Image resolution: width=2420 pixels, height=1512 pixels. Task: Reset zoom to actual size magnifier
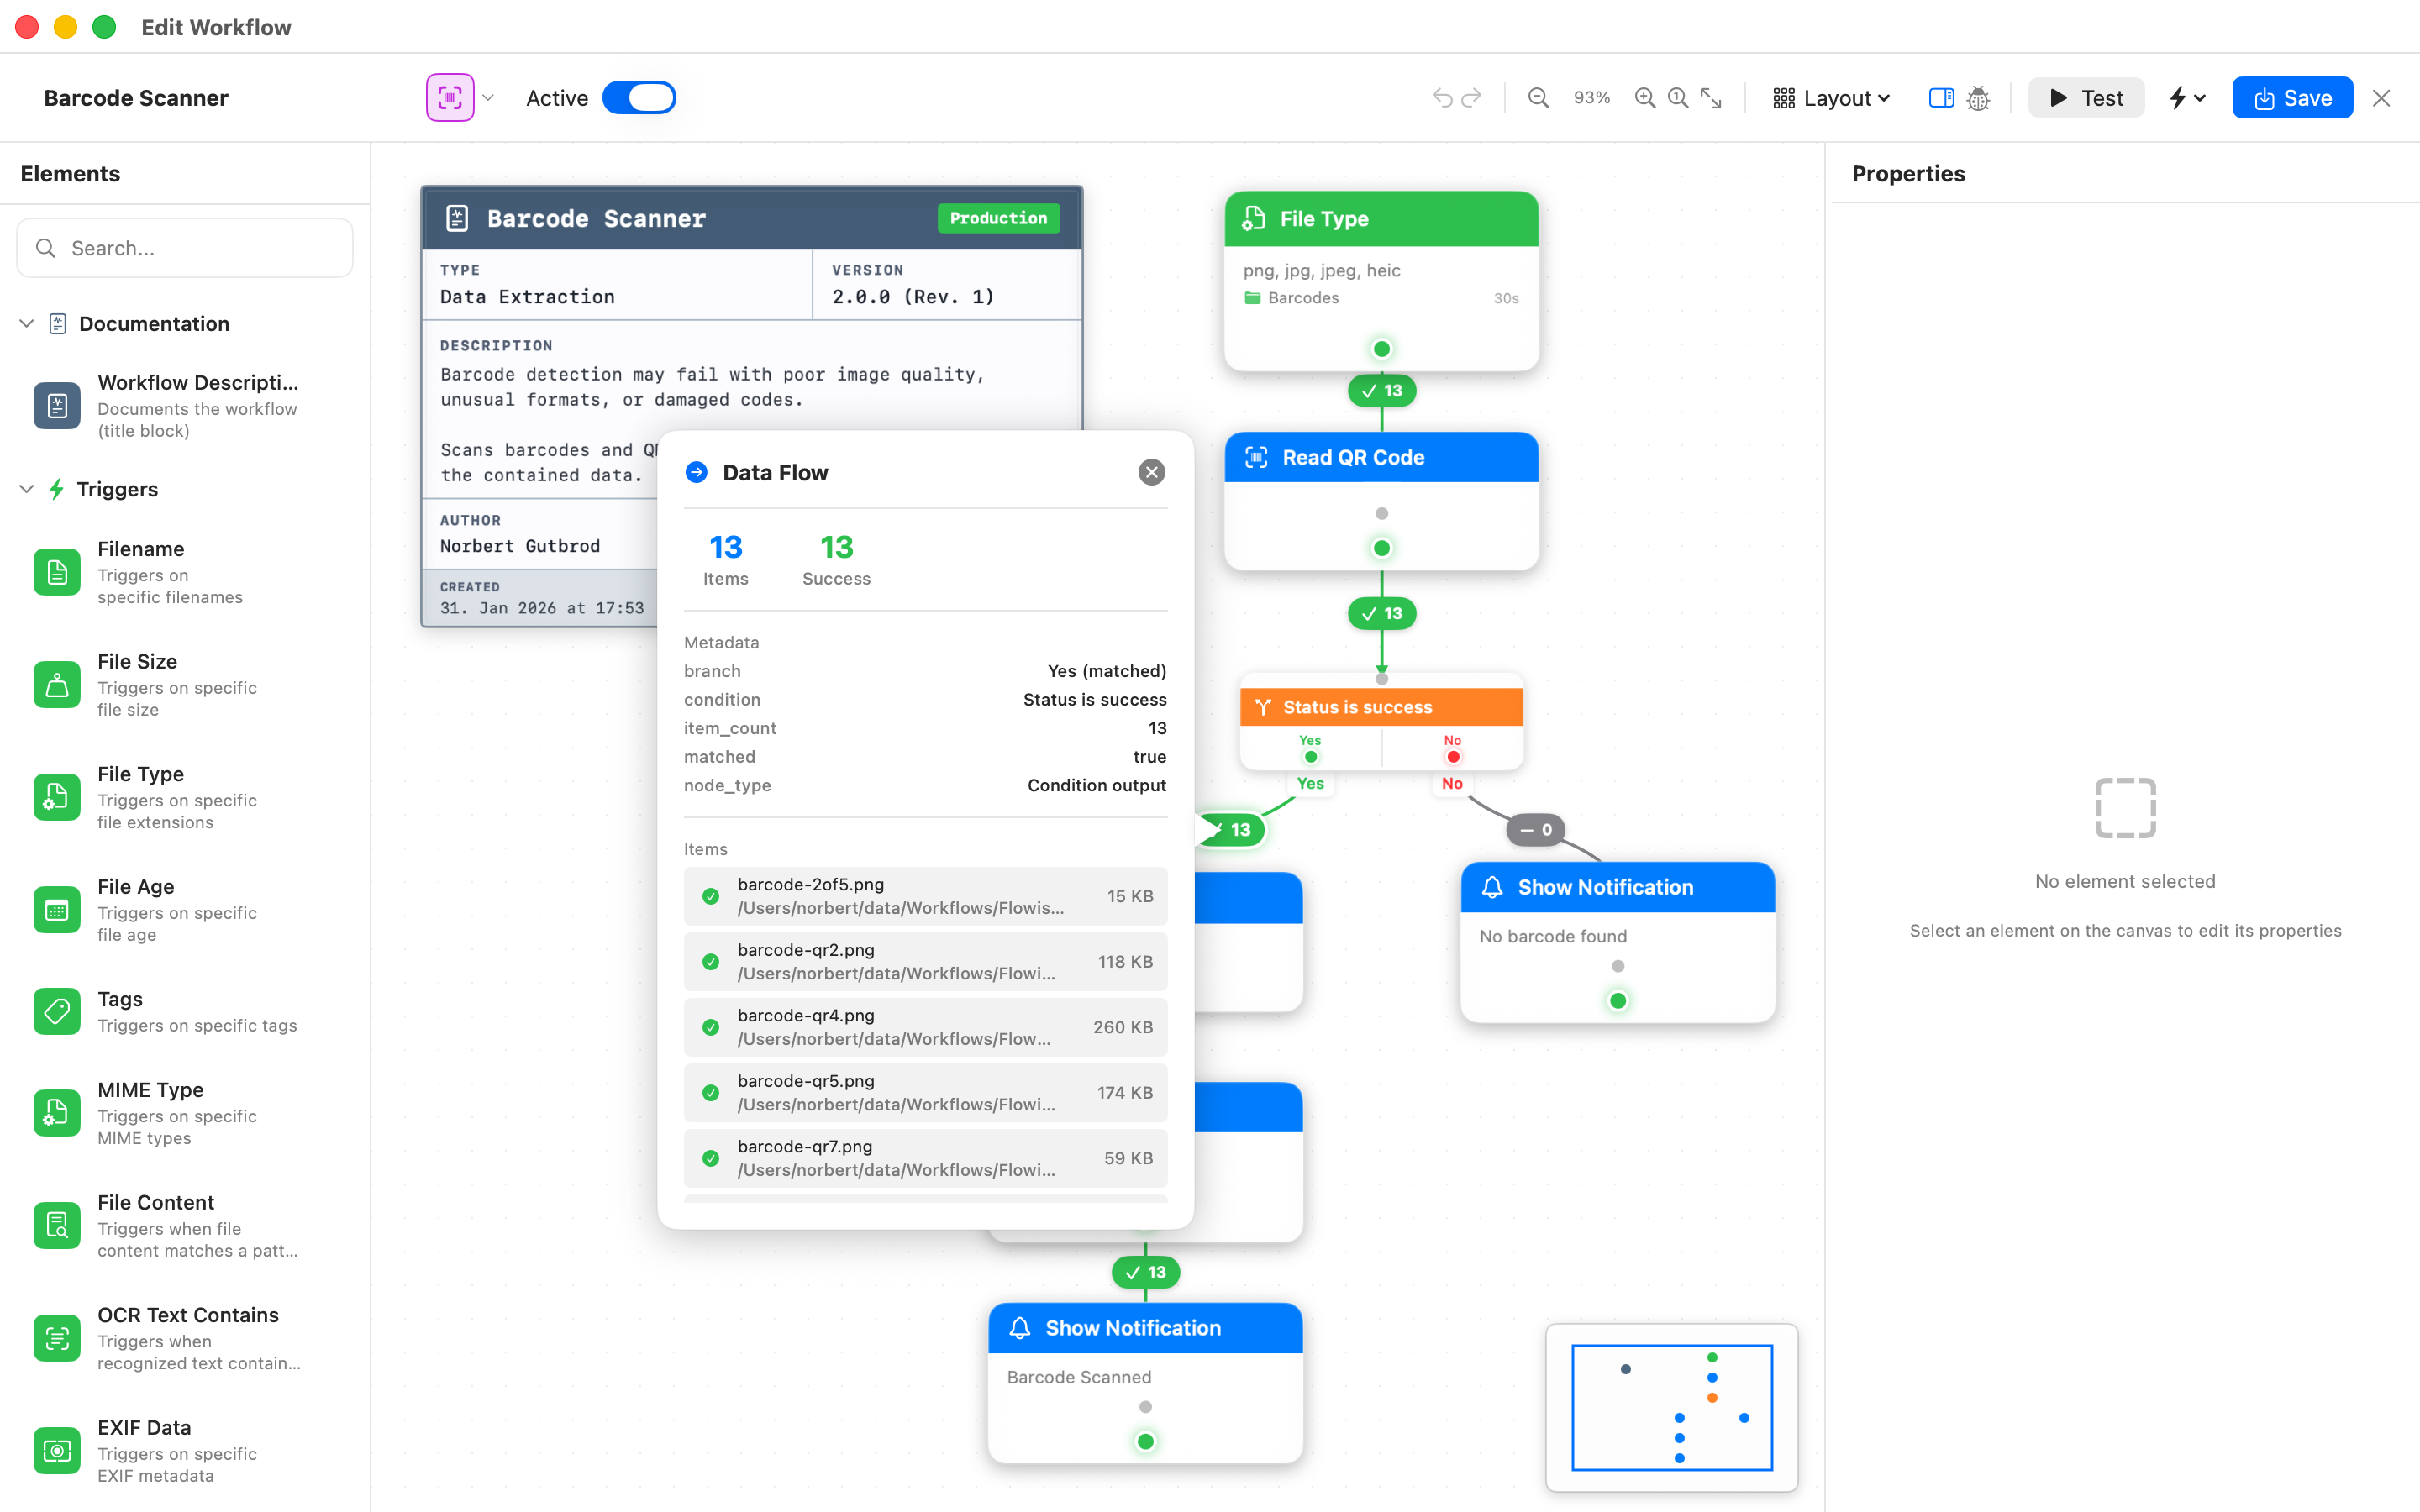click(x=1678, y=98)
